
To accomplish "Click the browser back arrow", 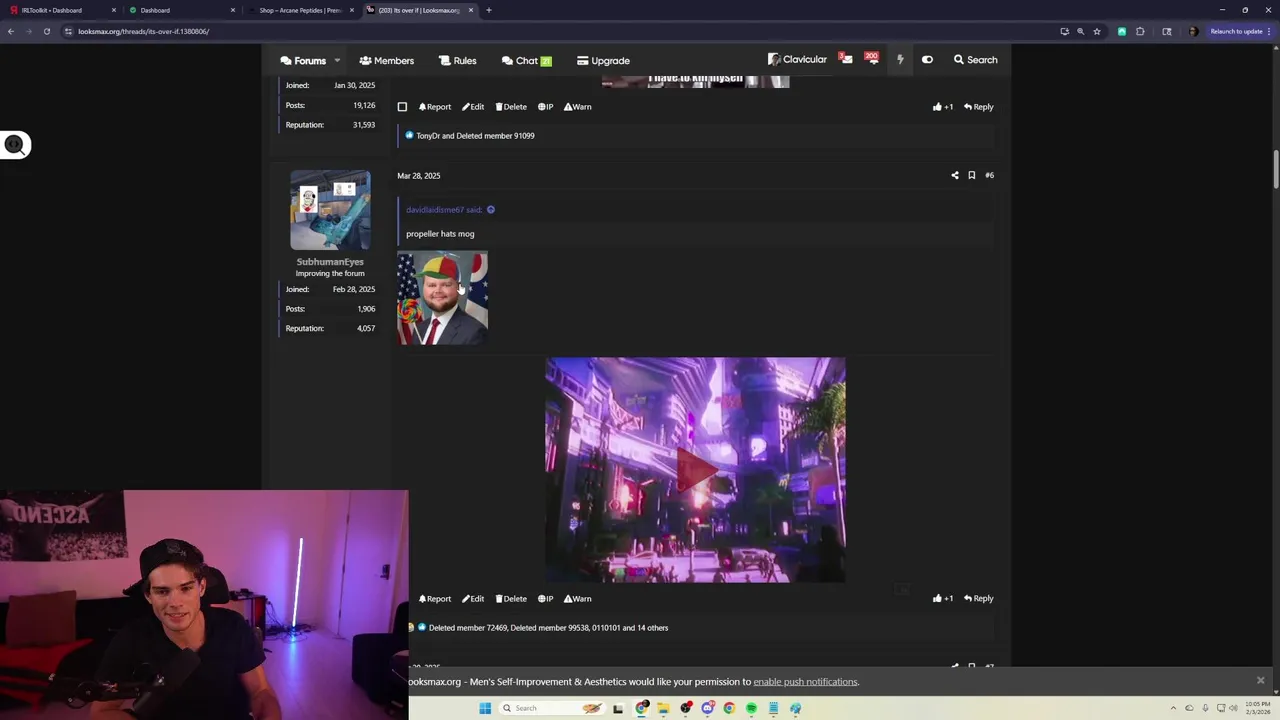I will point(11,31).
